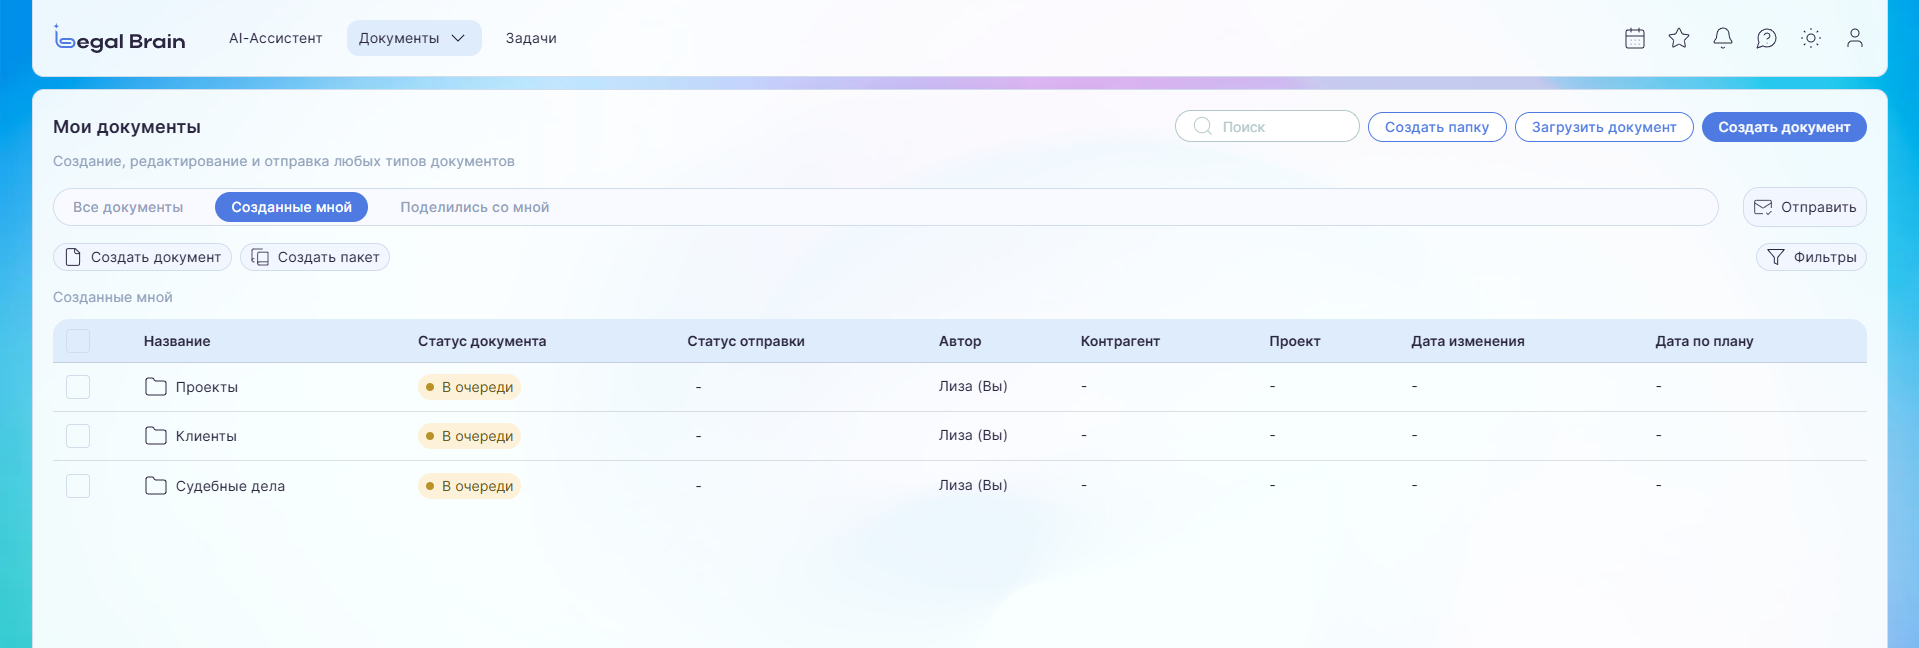Open the Проекты folder
Viewport: 1919px width, 648px height.
coord(206,387)
